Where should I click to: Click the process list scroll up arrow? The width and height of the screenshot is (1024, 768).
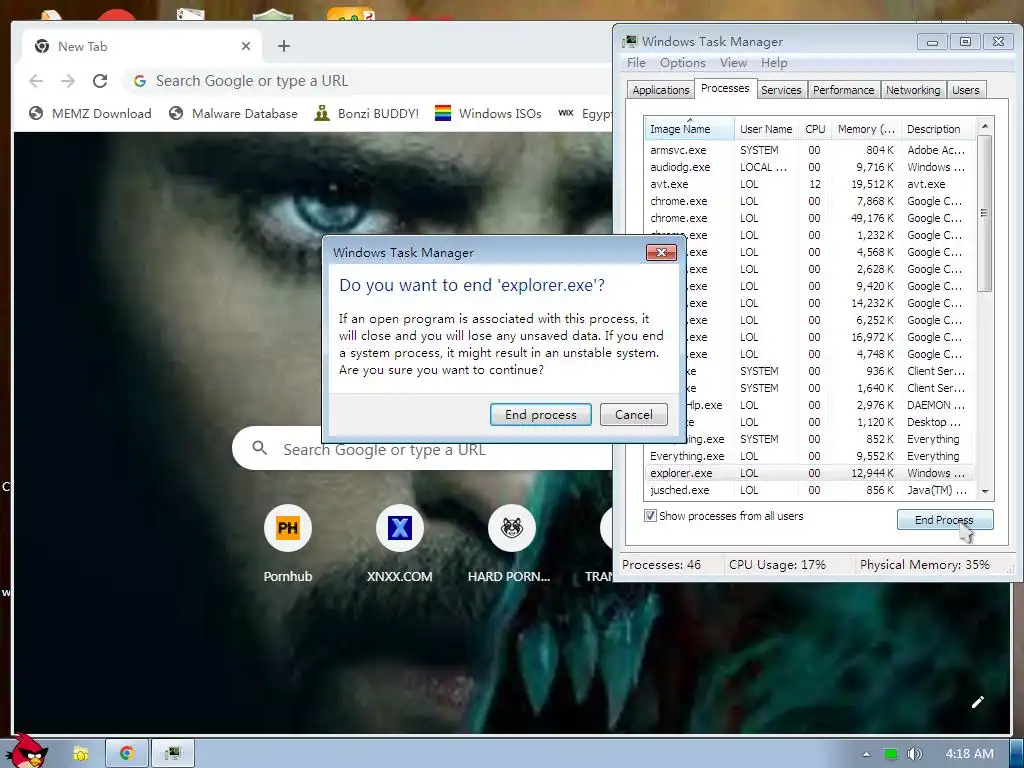coord(985,125)
